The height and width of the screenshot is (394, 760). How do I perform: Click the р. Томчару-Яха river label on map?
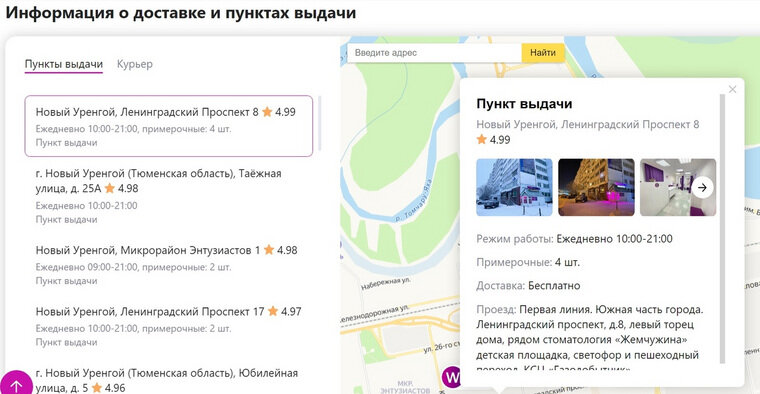[x=412, y=200]
